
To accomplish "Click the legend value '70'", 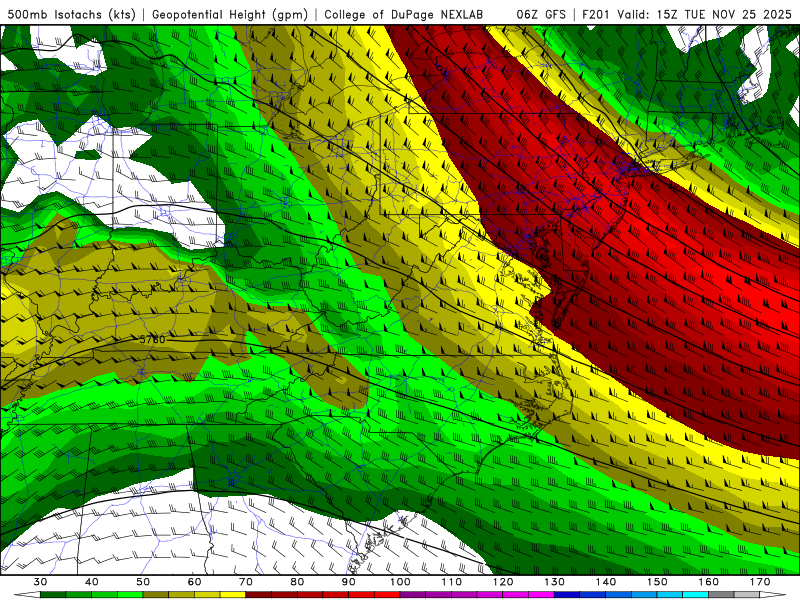I will click(246, 582).
